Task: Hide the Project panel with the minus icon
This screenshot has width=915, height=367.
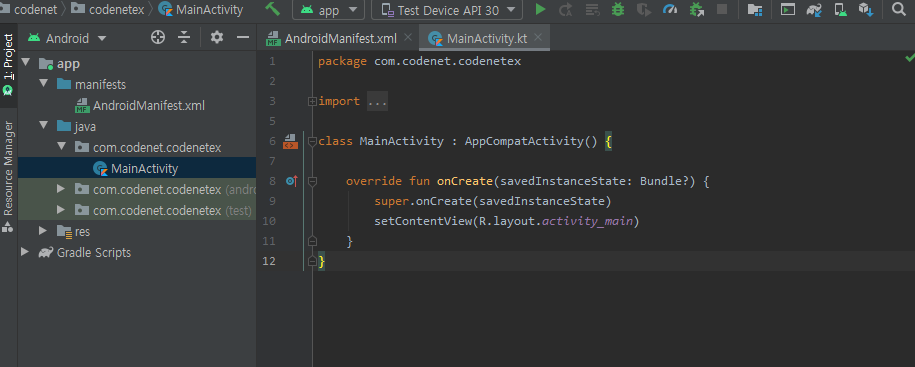Action: pyautogui.click(x=243, y=38)
